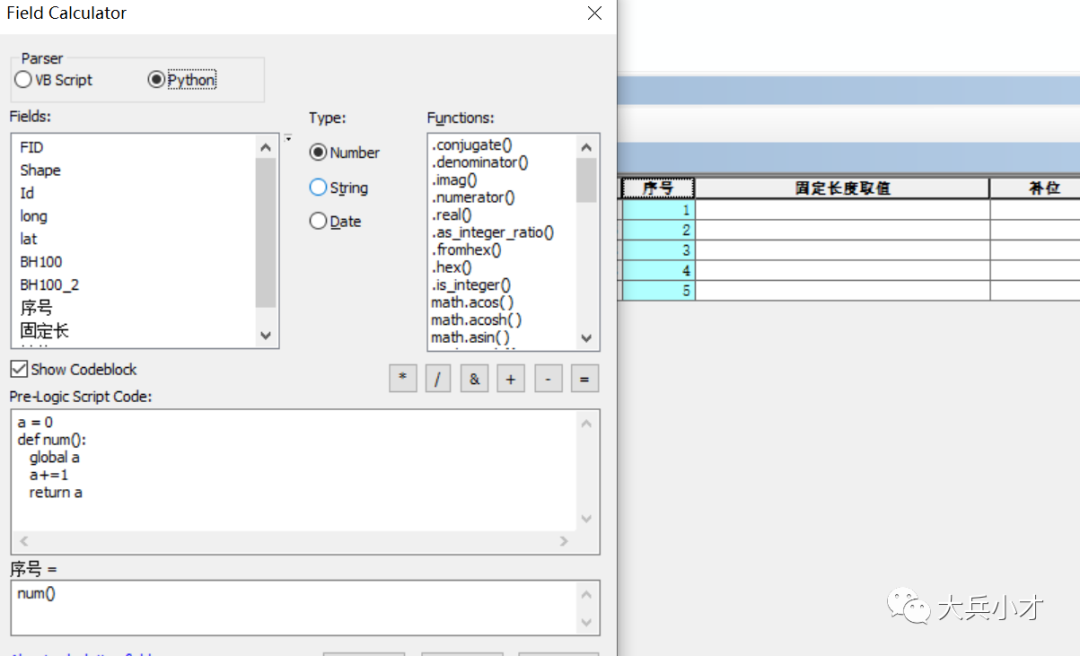
Task: Click the Fields list scrollbar thumb
Action: [266, 233]
